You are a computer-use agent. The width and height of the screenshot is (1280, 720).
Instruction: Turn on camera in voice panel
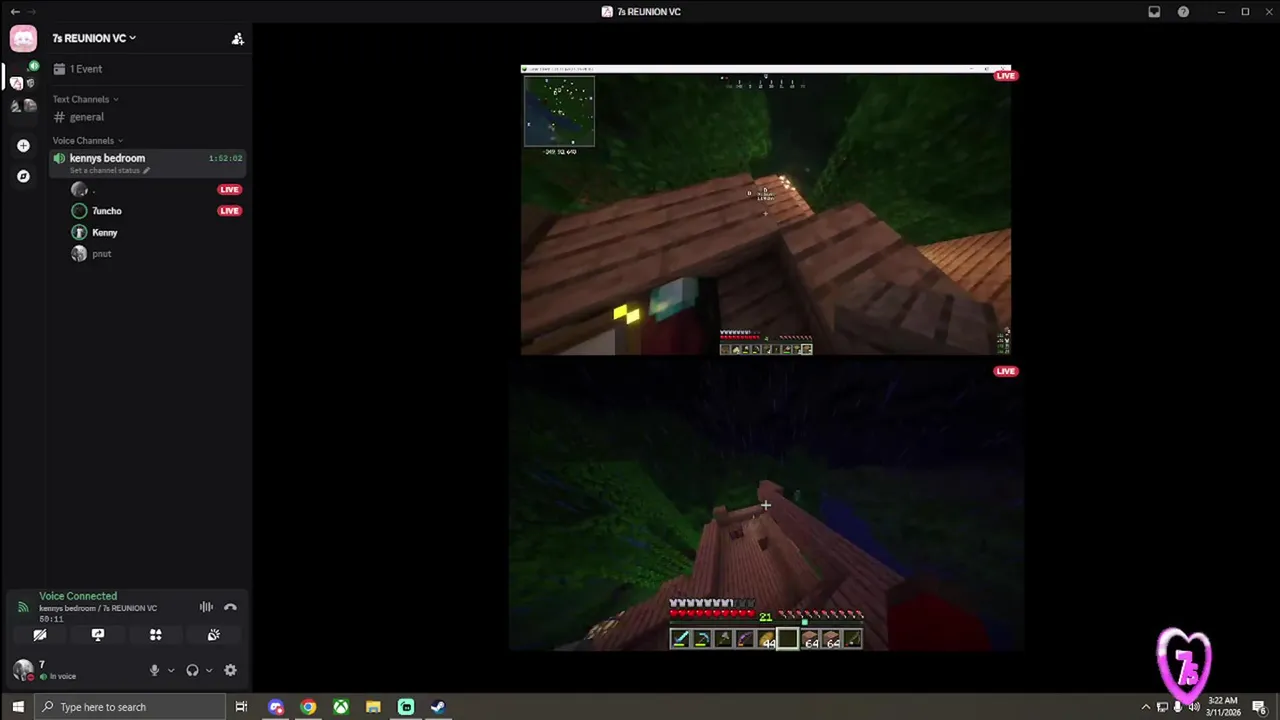coord(40,635)
